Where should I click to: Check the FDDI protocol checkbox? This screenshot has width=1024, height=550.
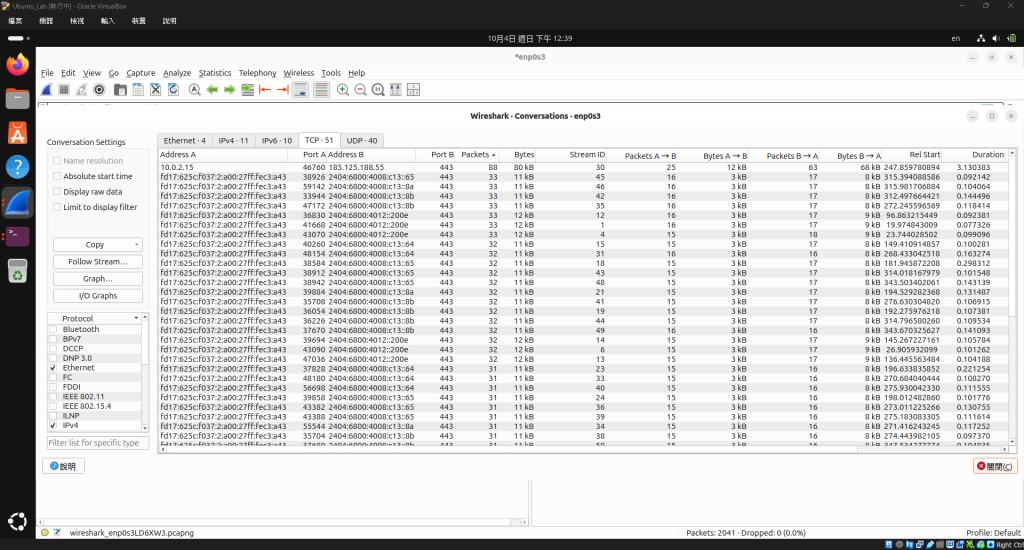pos(54,387)
